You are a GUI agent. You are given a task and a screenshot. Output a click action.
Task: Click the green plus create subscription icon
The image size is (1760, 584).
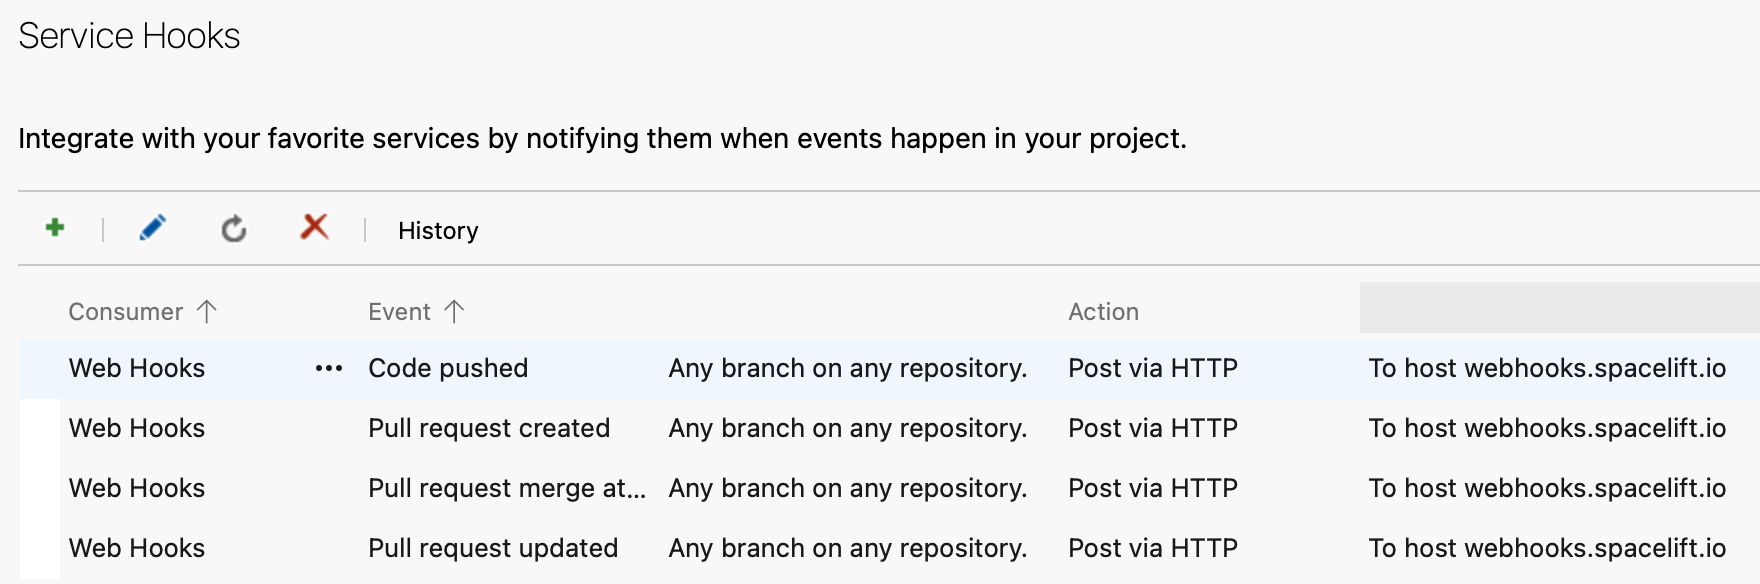tap(55, 228)
